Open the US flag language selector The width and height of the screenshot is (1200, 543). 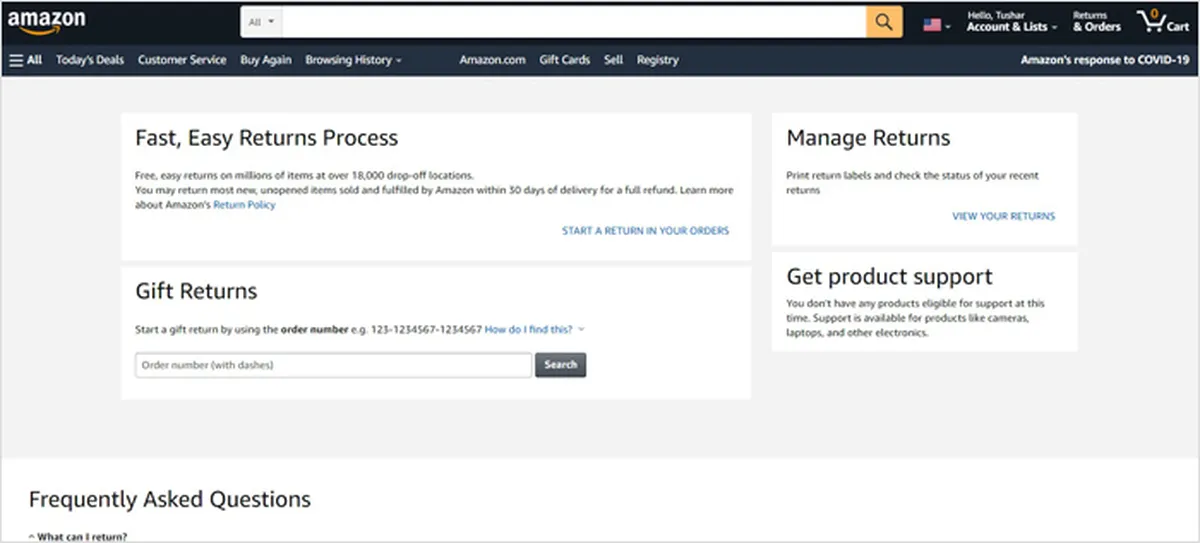tap(937, 26)
